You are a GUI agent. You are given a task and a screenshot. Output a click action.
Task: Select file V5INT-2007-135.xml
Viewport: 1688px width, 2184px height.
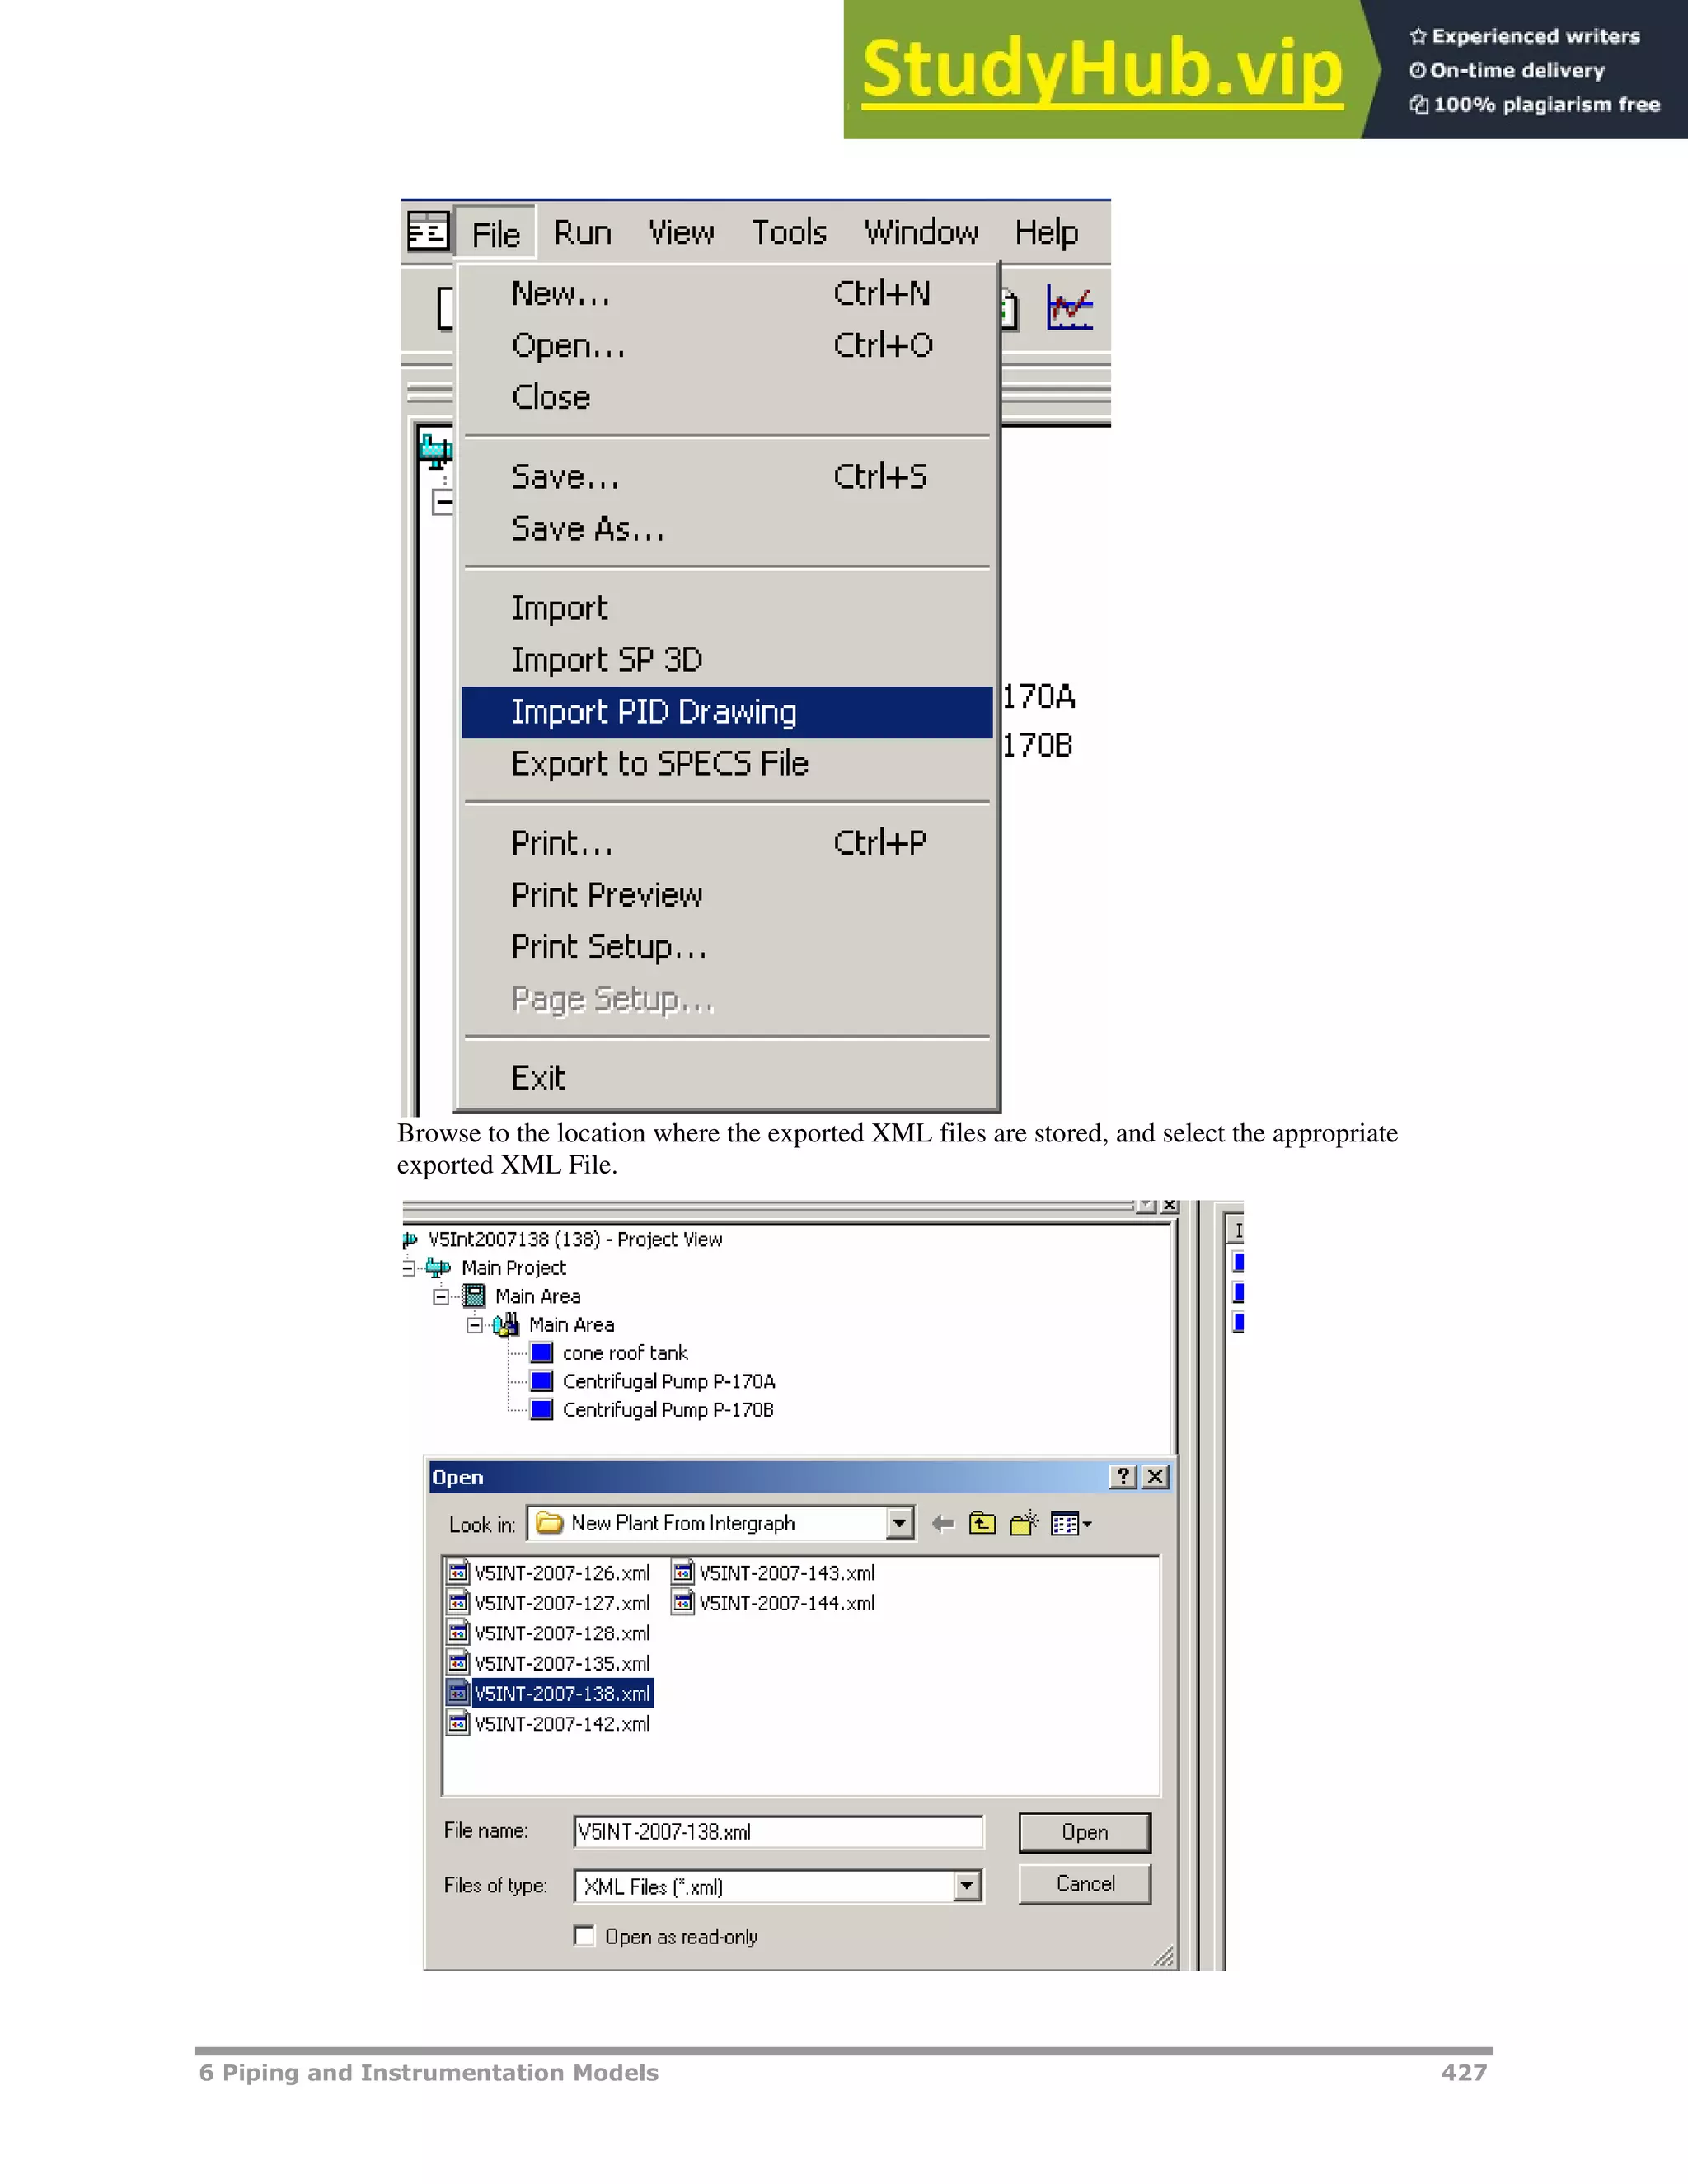pyautogui.click(x=561, y=1663)
